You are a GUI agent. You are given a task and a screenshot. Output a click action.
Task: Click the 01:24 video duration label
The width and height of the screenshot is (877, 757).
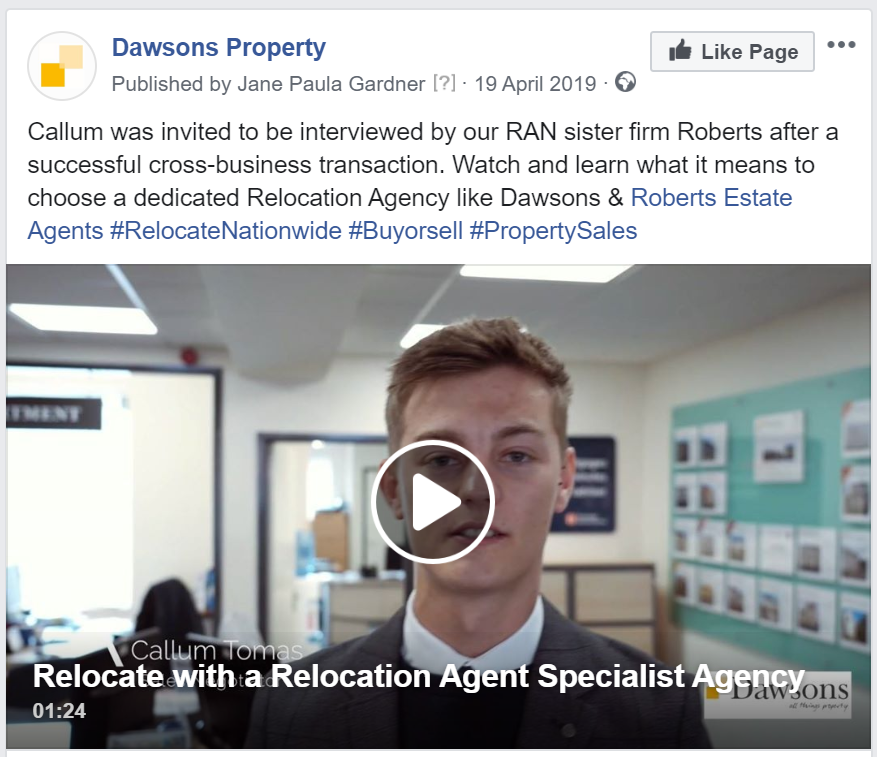click(x=59, y=711)
